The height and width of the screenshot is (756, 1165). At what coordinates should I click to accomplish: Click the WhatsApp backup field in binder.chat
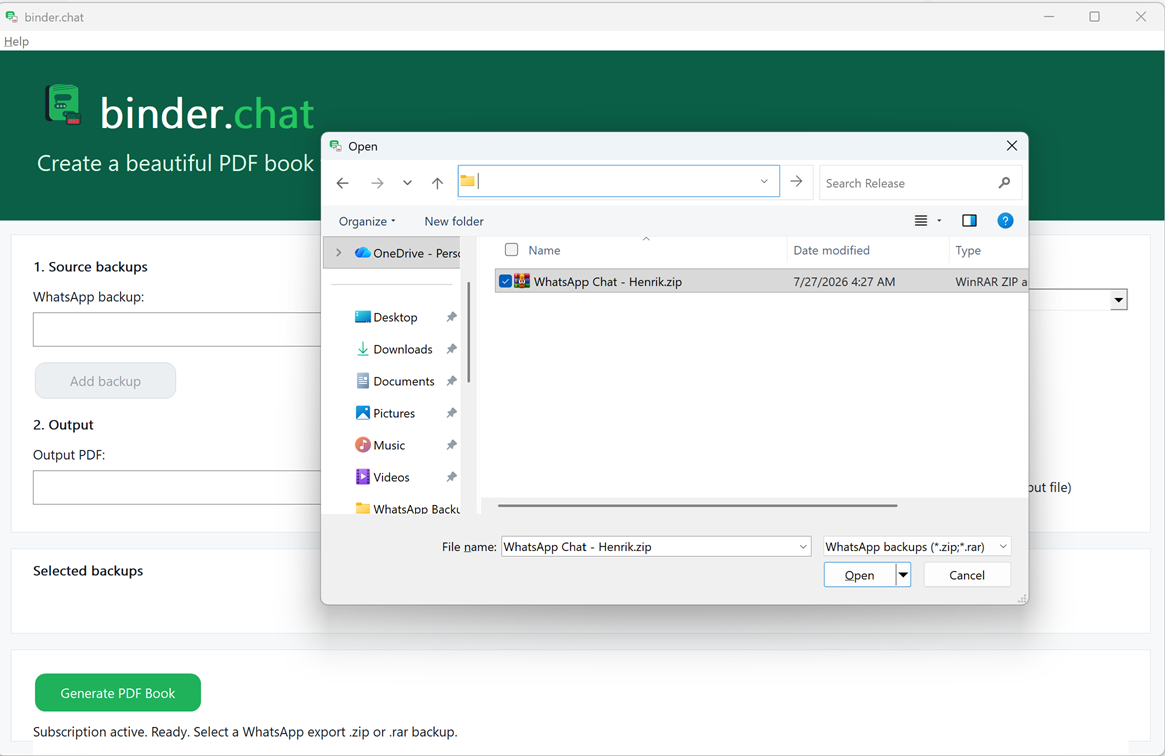click(x=177, y=329)
